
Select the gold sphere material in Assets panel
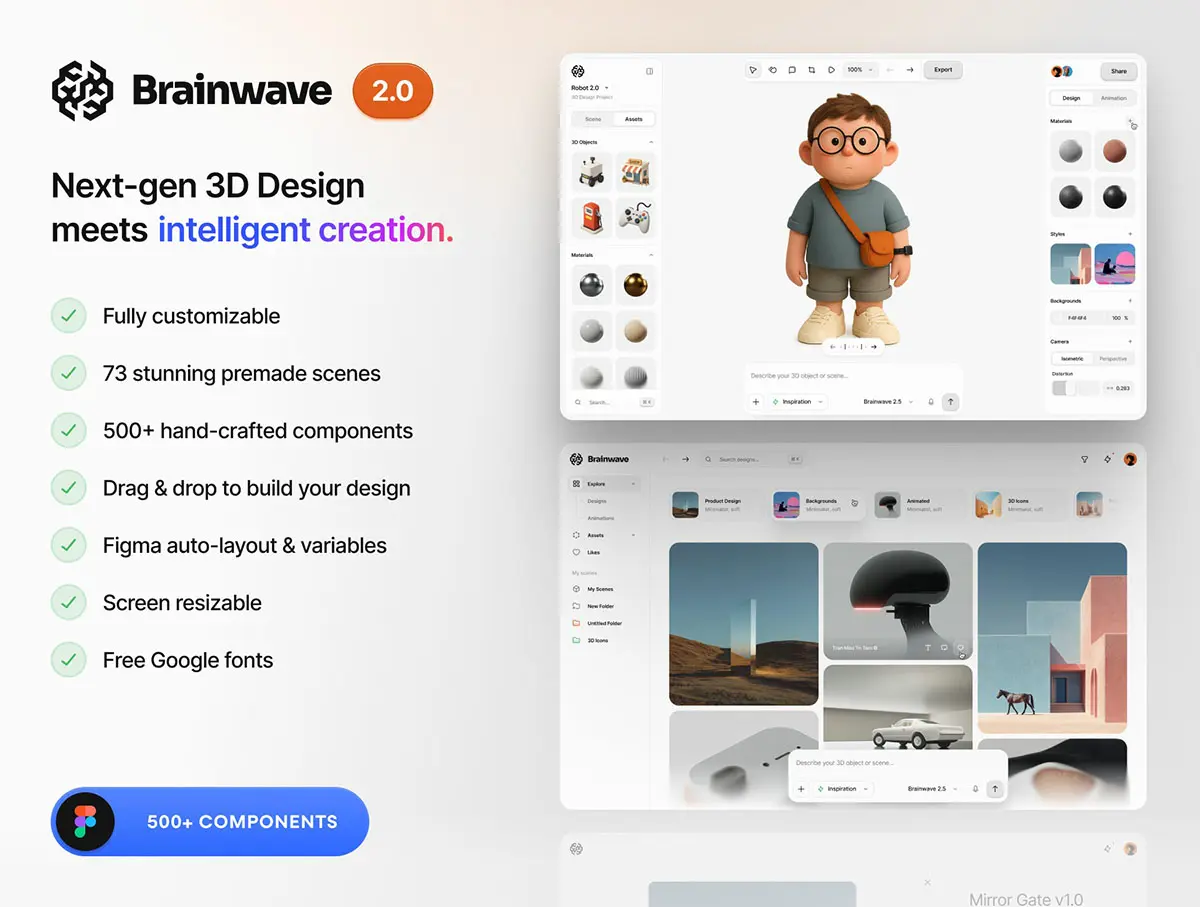click(635, 286)
